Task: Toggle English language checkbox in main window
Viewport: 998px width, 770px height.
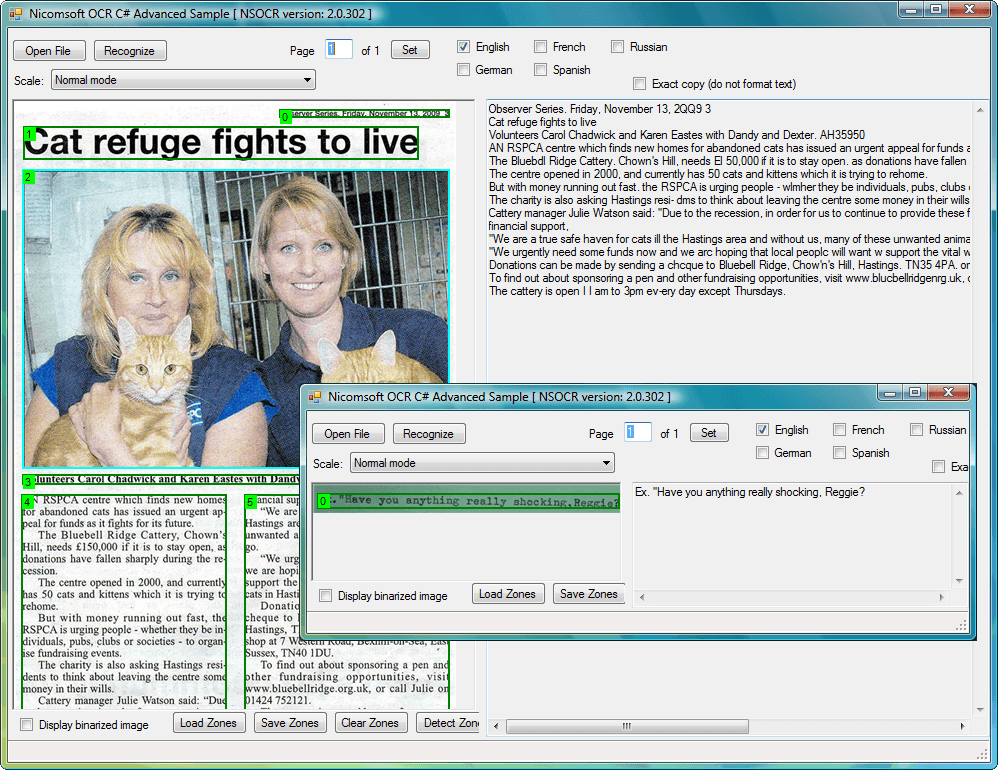Action: click(463, 46)
